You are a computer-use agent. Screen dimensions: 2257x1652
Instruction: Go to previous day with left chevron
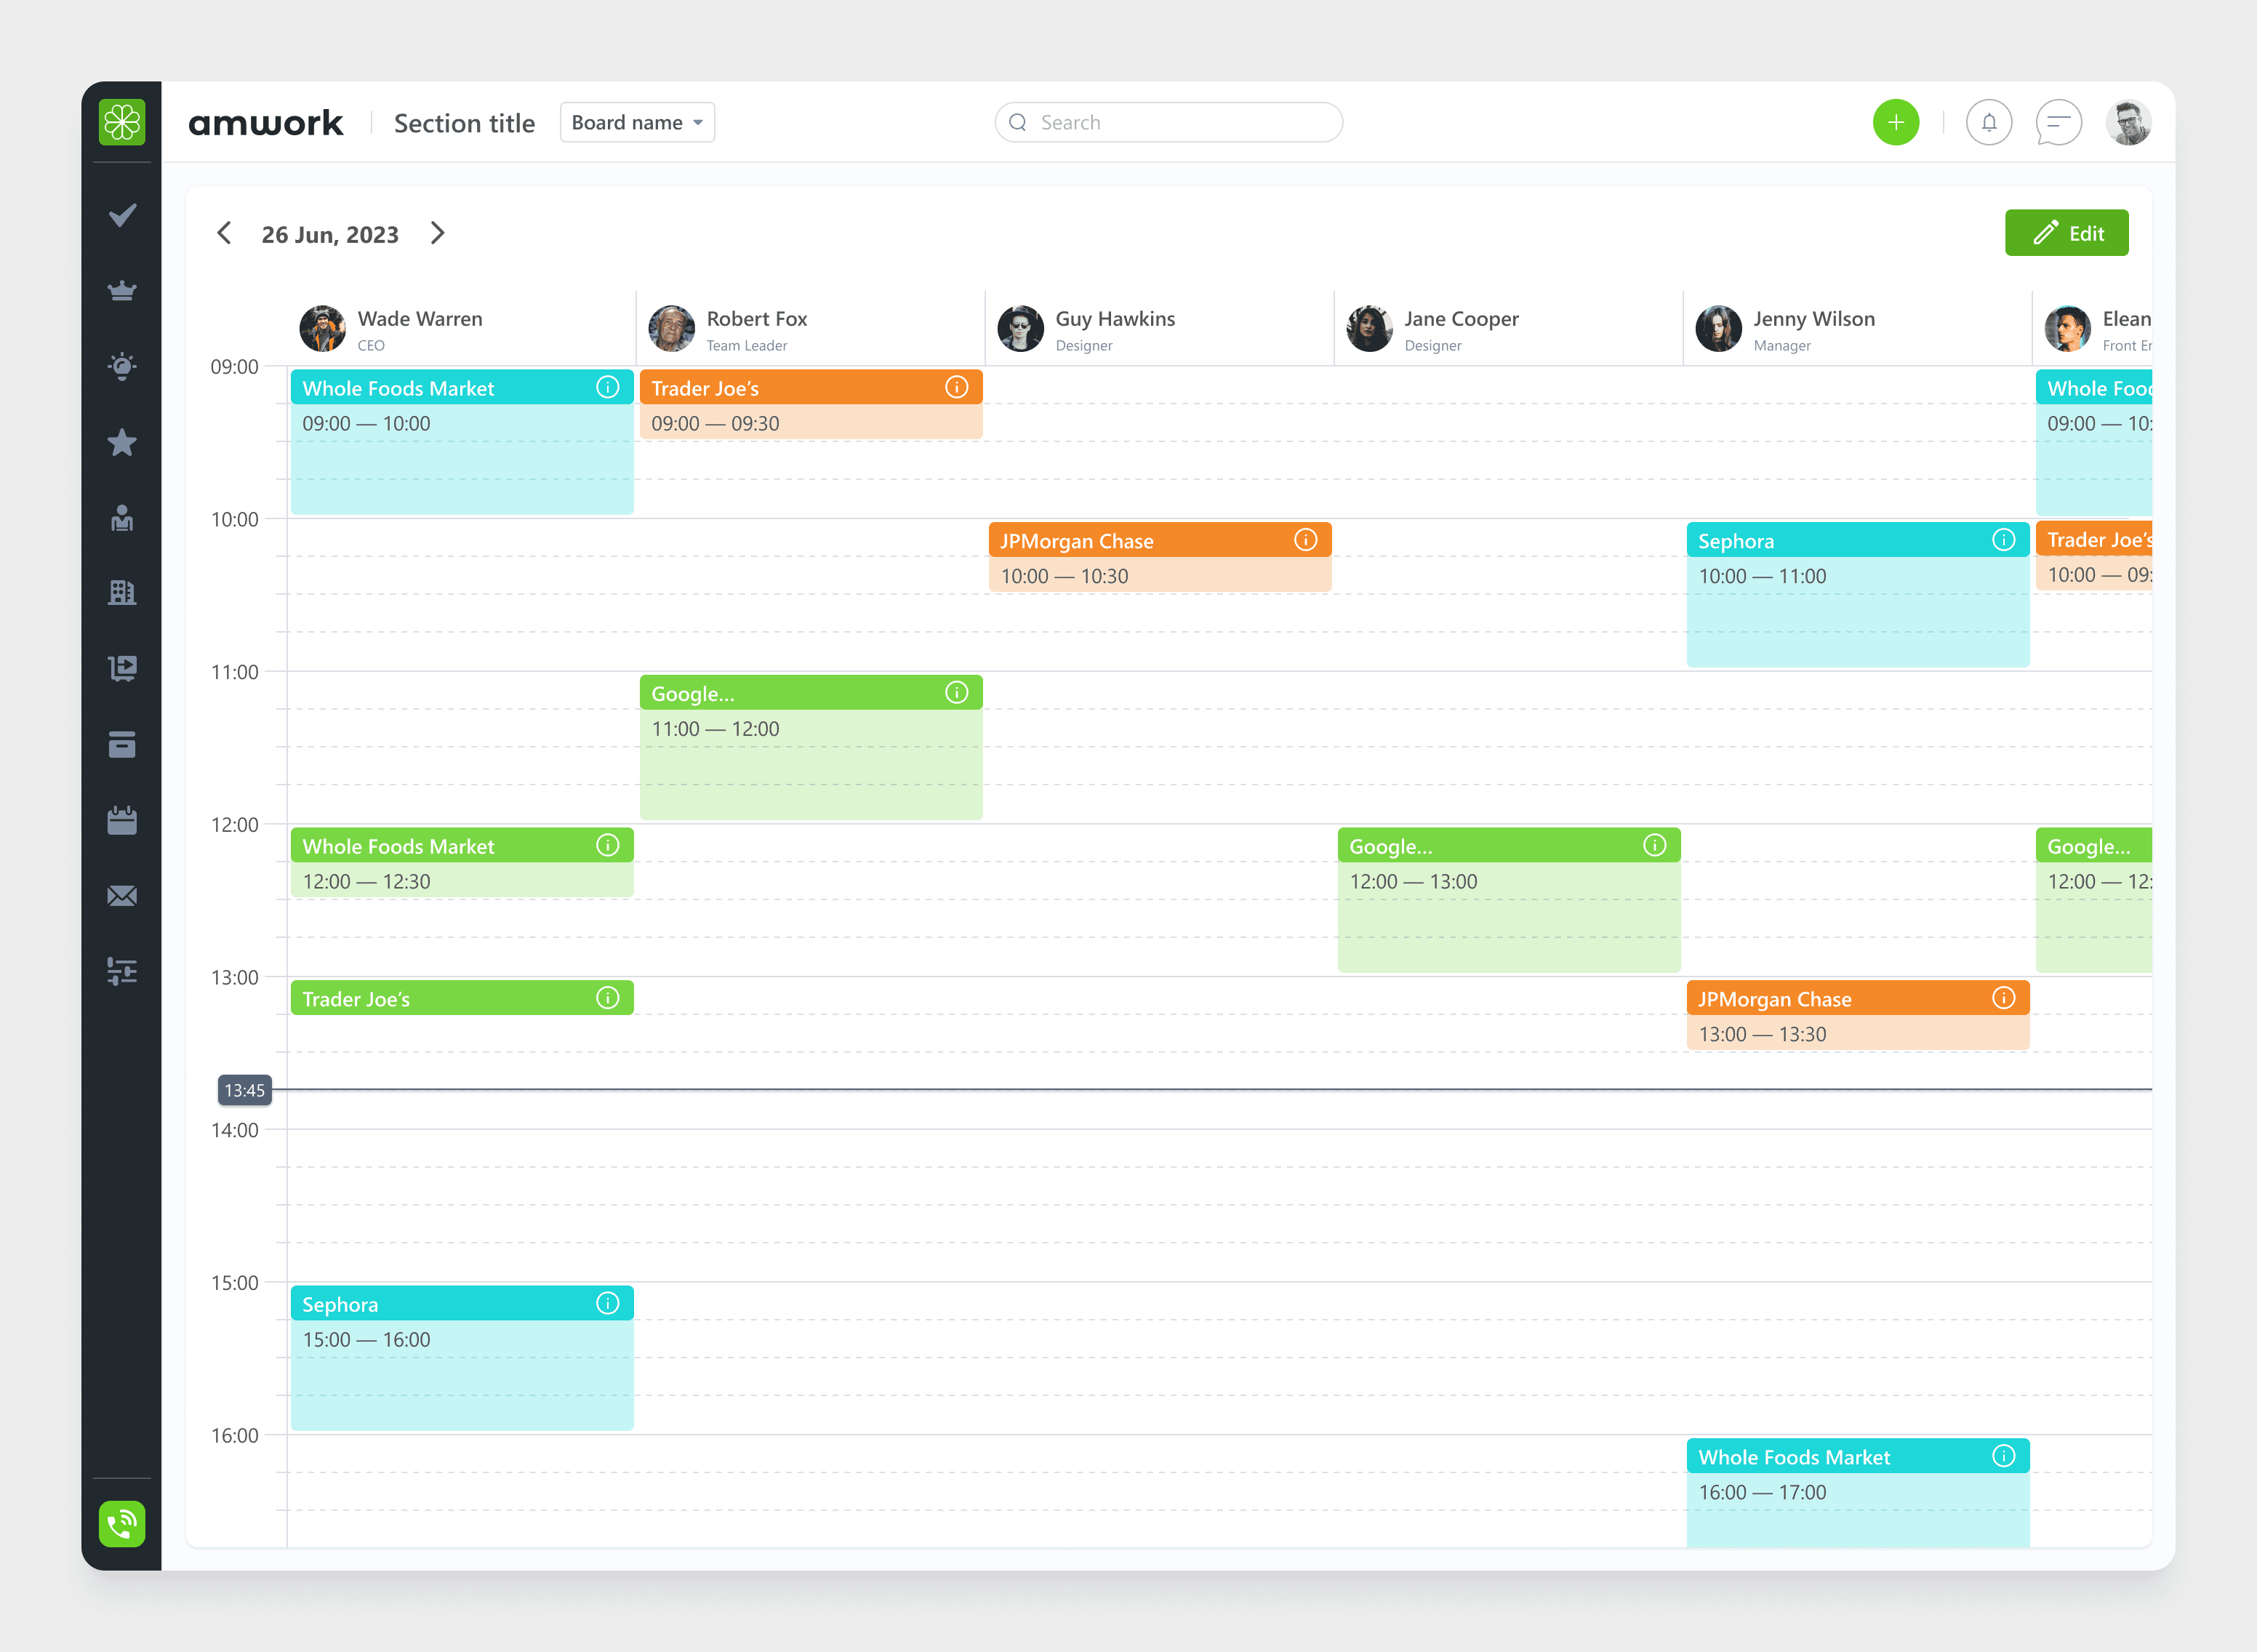pyautogui.click(x=224, y=234)
